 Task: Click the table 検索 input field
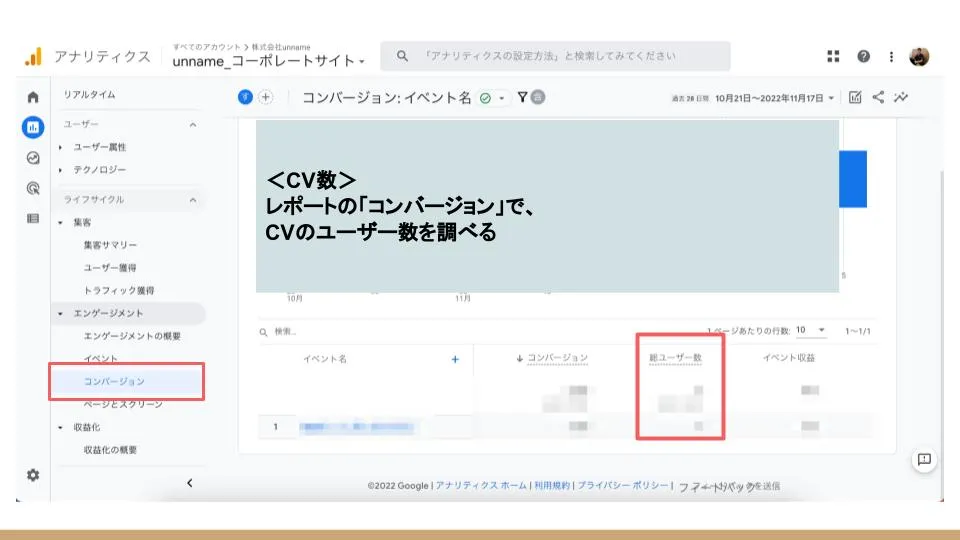point(285,332)
